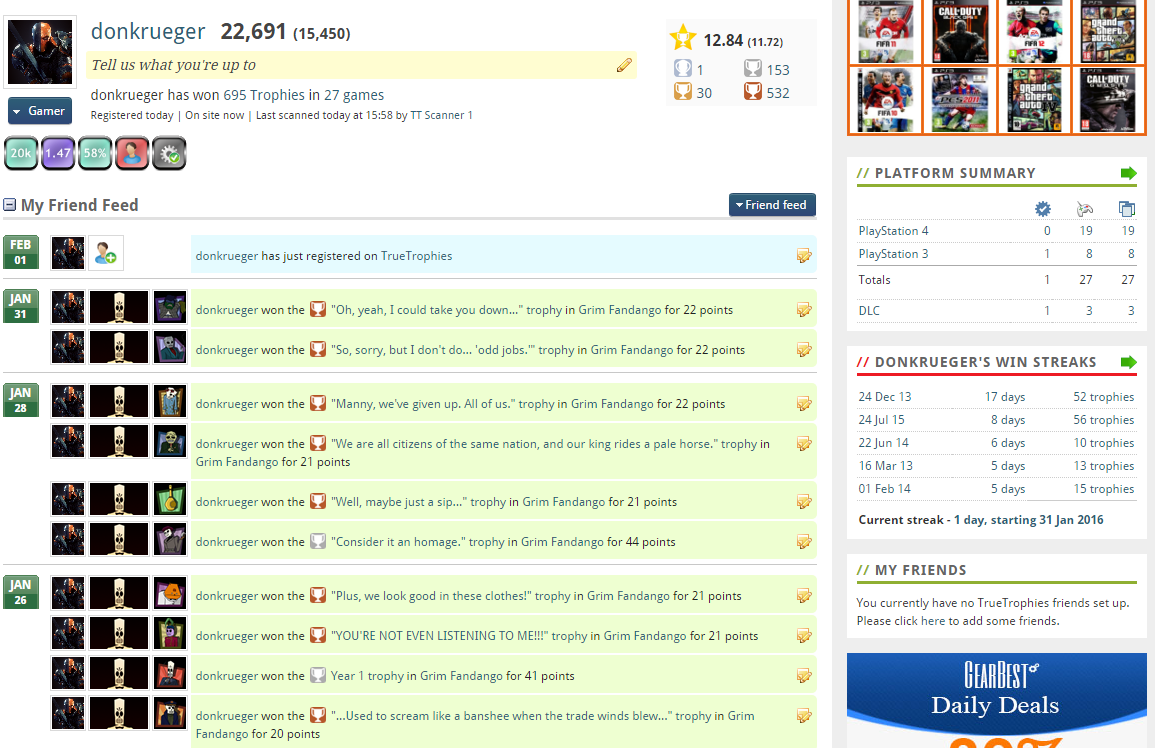Image resolution: width=1155 pixels, height=748 pixels.
Task: Click the gold star rating icon
Action: [x=683, y=38]
